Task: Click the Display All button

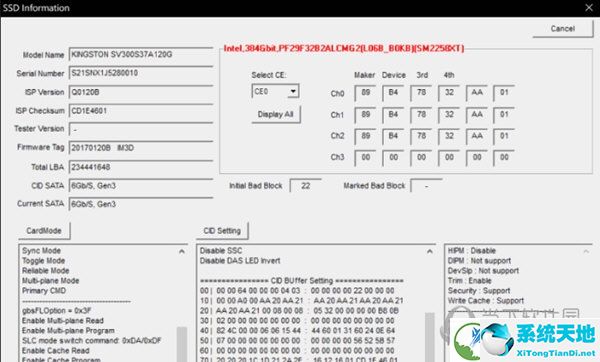Action: tap(276, 114)
